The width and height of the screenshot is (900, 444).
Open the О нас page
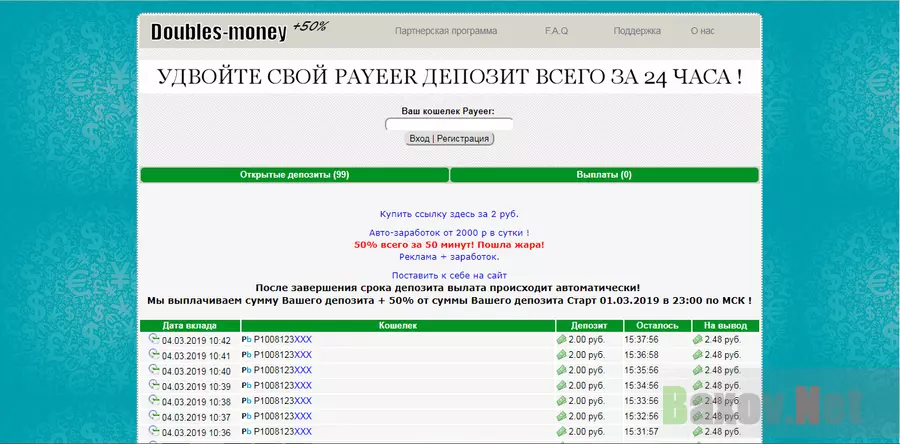pyautogui.click(x=703, y=31)
